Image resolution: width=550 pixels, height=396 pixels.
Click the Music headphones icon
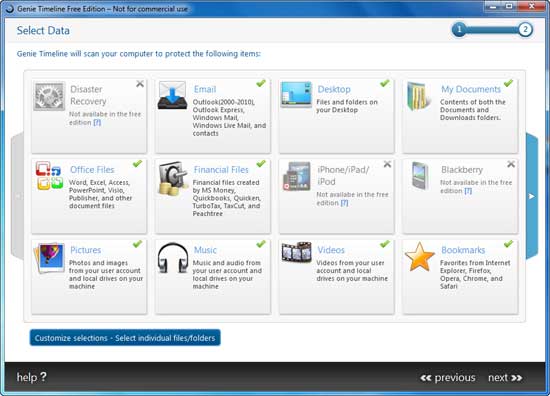pyautogui.click(x=173, y=258)
